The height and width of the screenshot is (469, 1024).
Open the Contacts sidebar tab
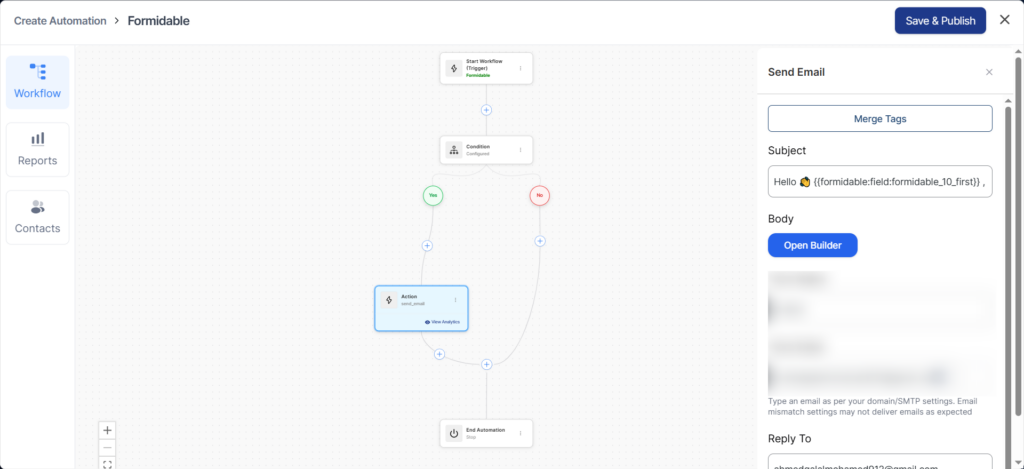pyautogui.click(x=37, y=216)
